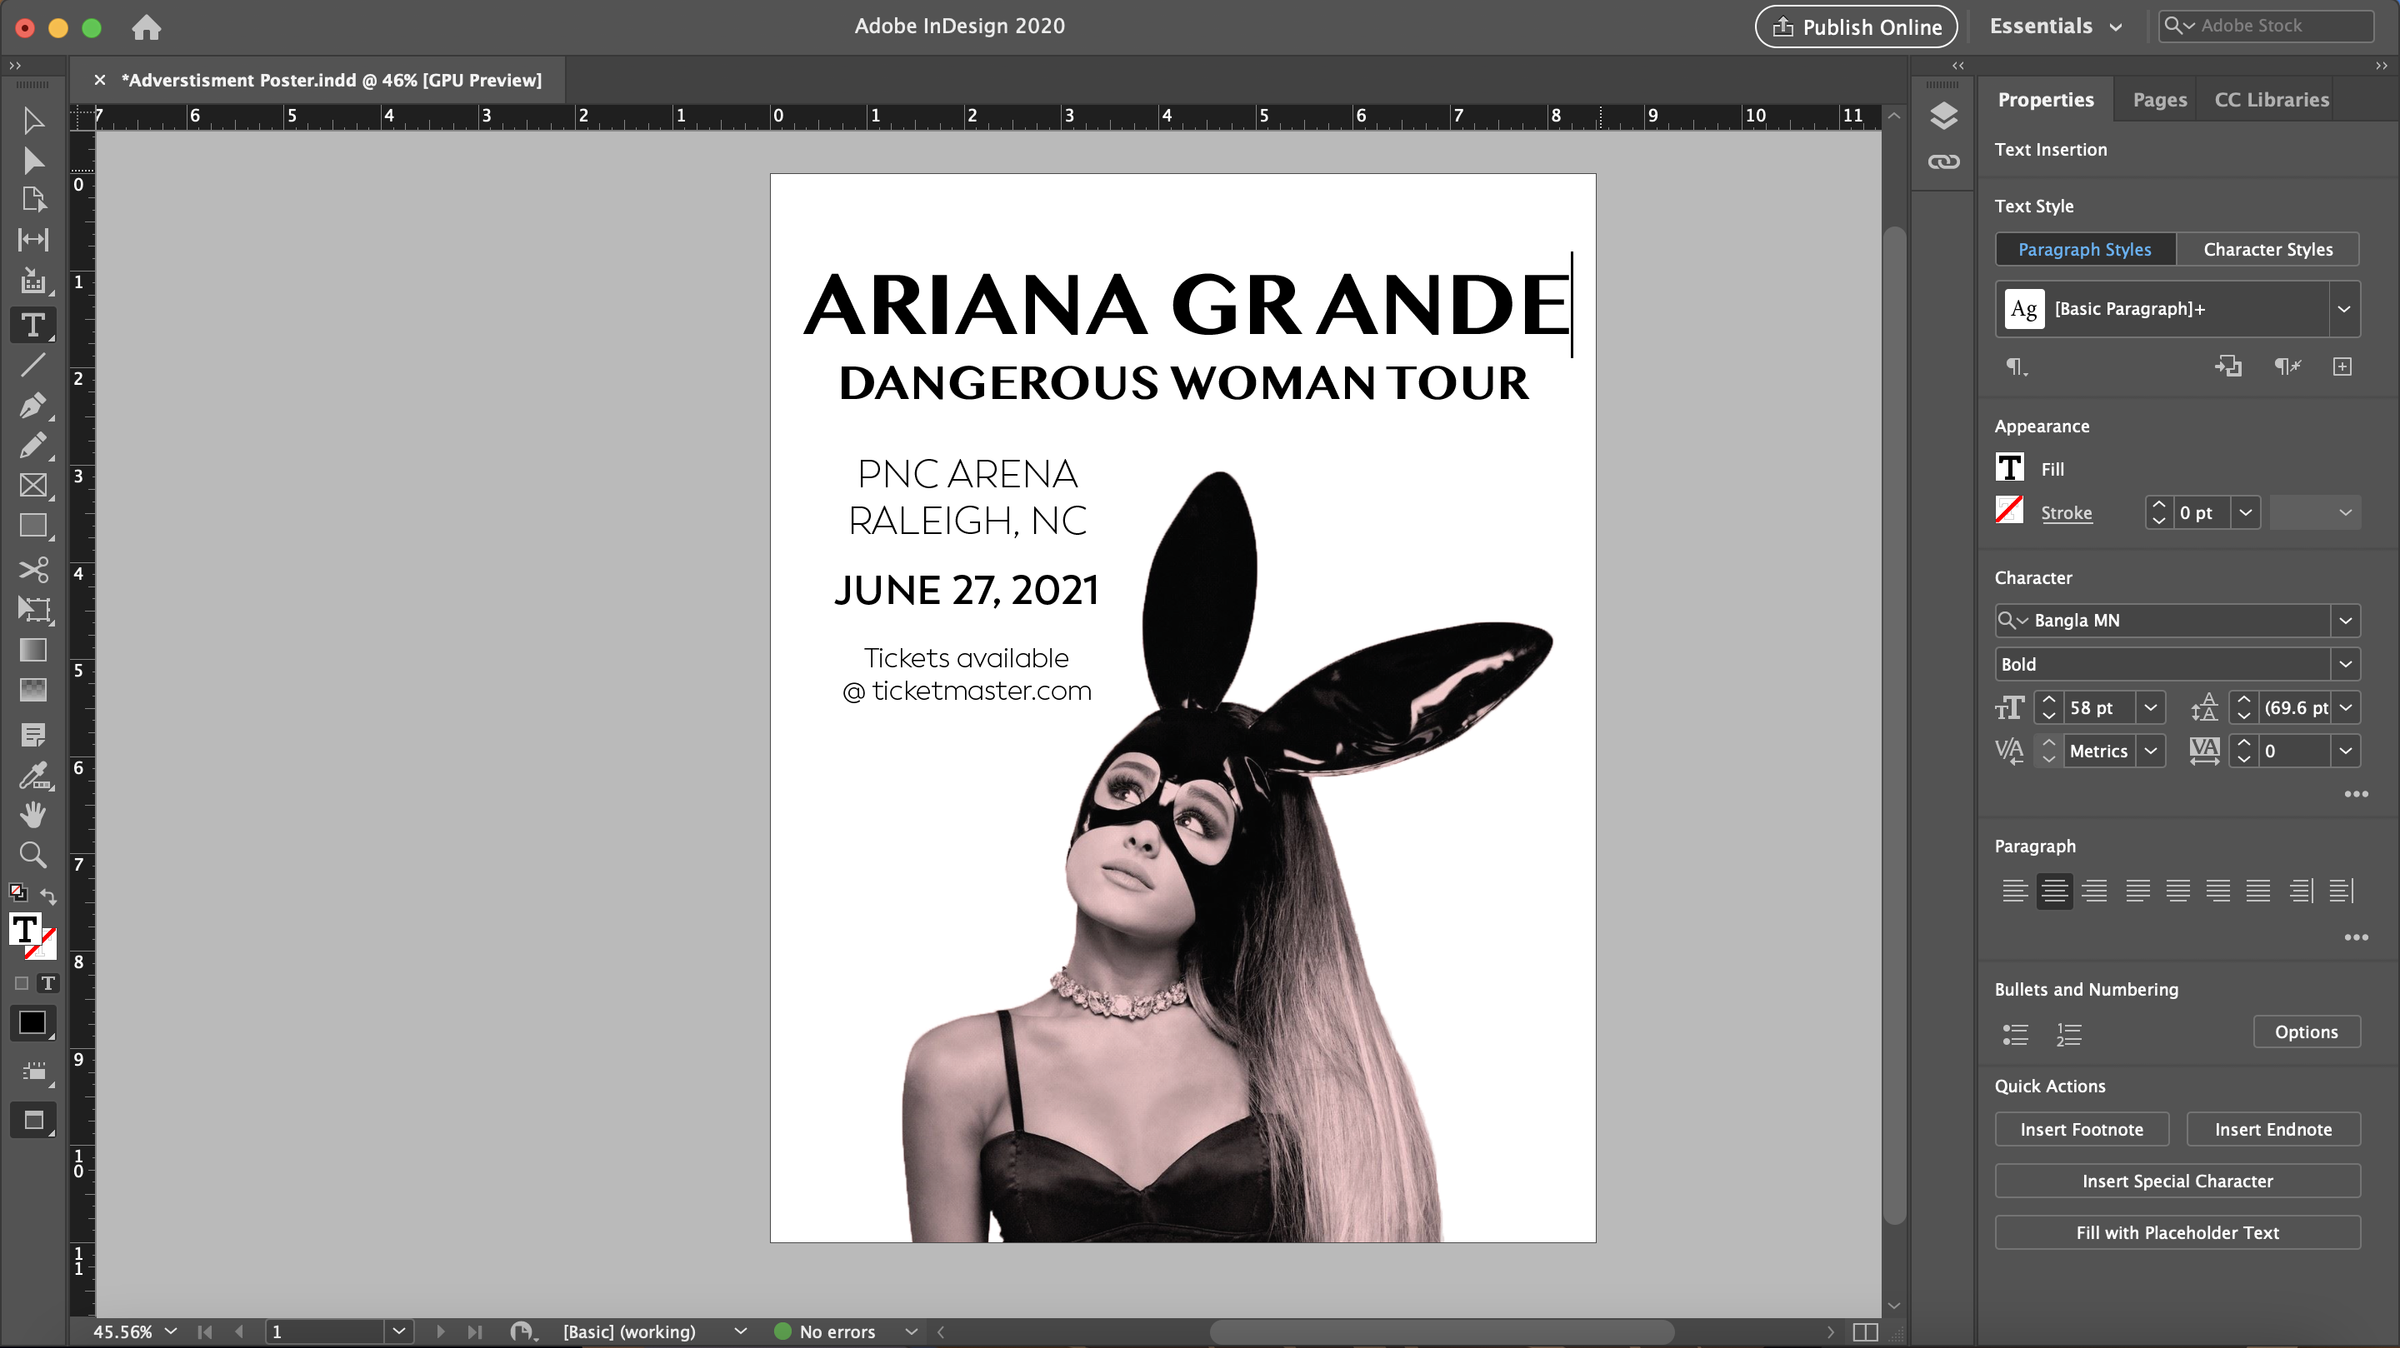Image resolution: width=2400 pixels, height=1348 pixels.
Task: Select the Pen tool
Action: coord(32,405)
